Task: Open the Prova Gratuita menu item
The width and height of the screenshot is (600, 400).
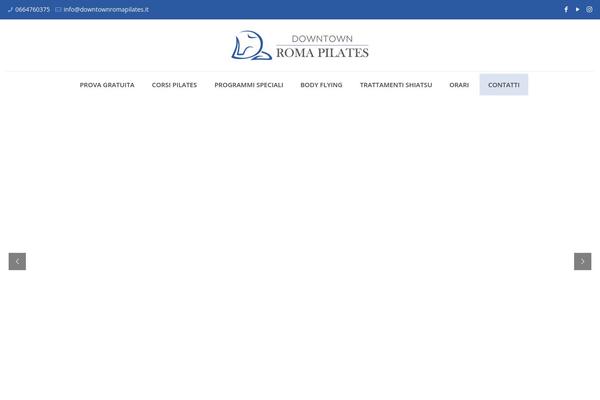Action: tap(107, 85)
